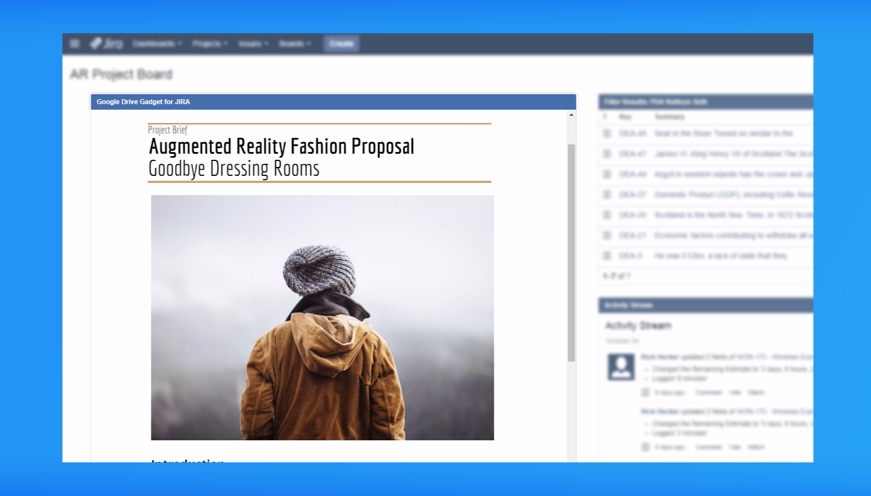Click the Goodbye Dressing Rooms subtitle
871x496 pixels.
(234, 168)
